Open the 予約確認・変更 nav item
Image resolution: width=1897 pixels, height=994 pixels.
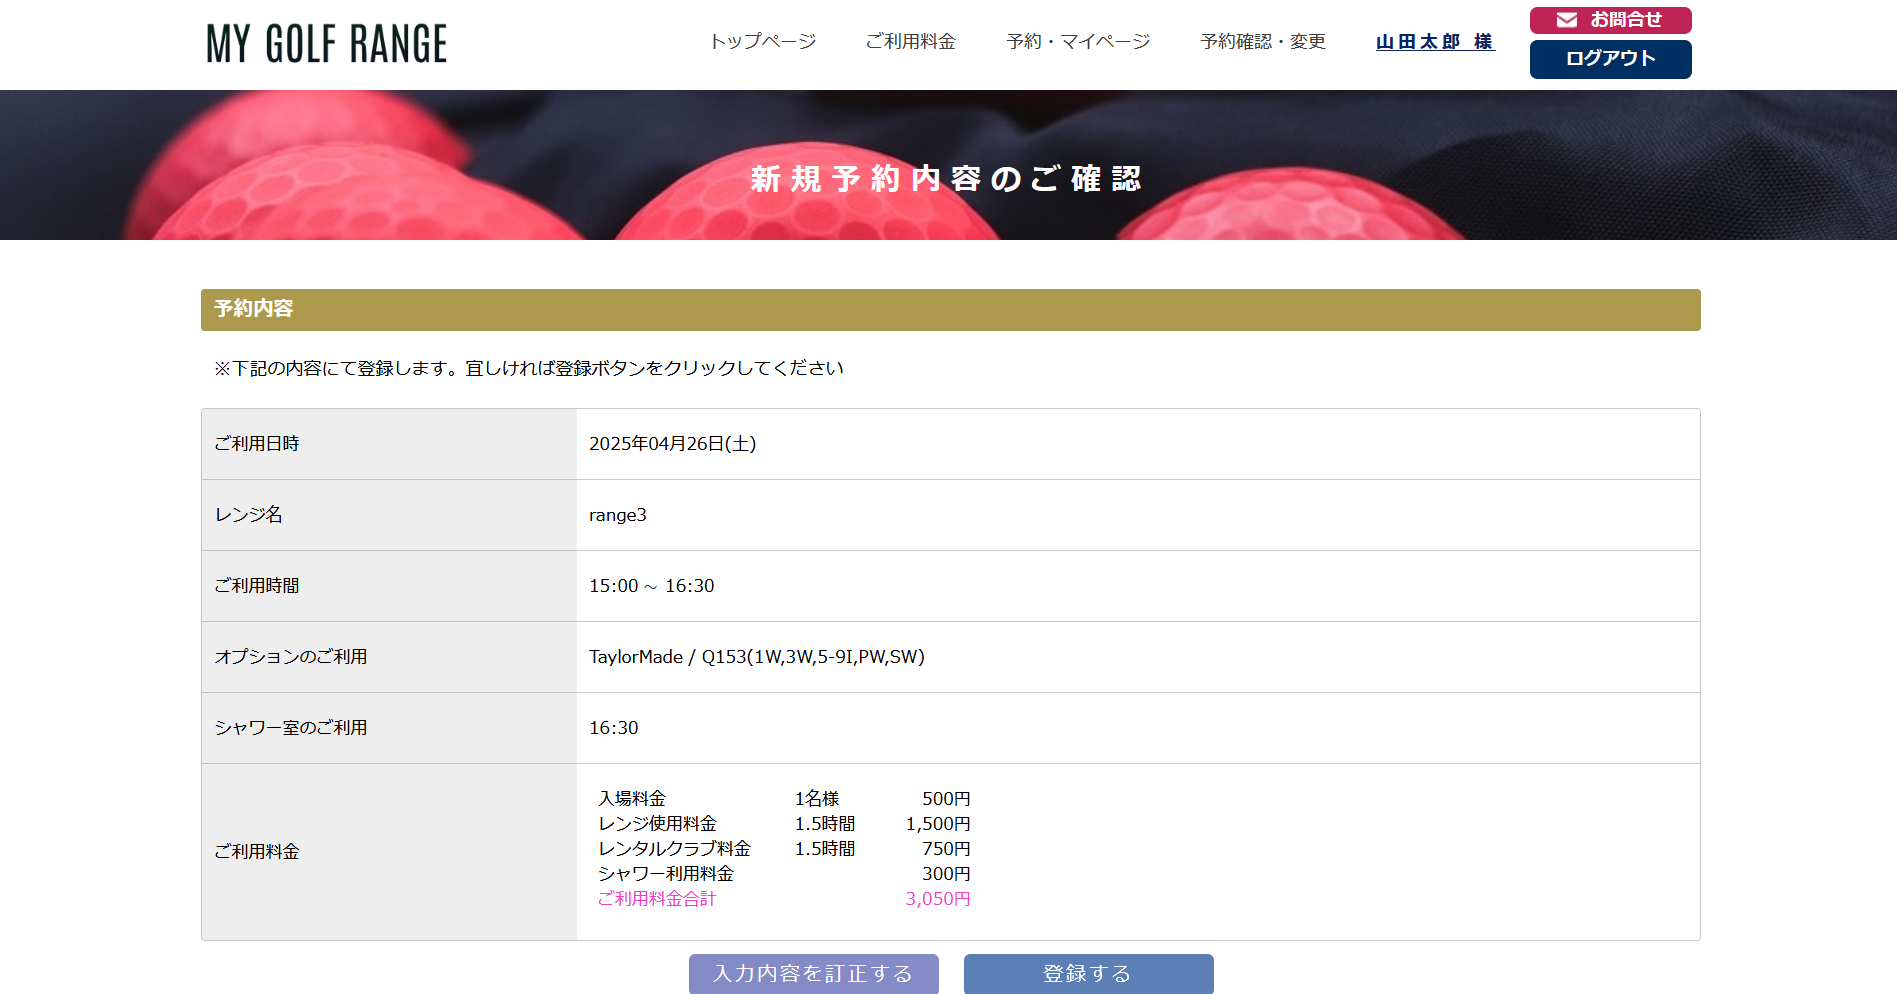point(1262,41)
